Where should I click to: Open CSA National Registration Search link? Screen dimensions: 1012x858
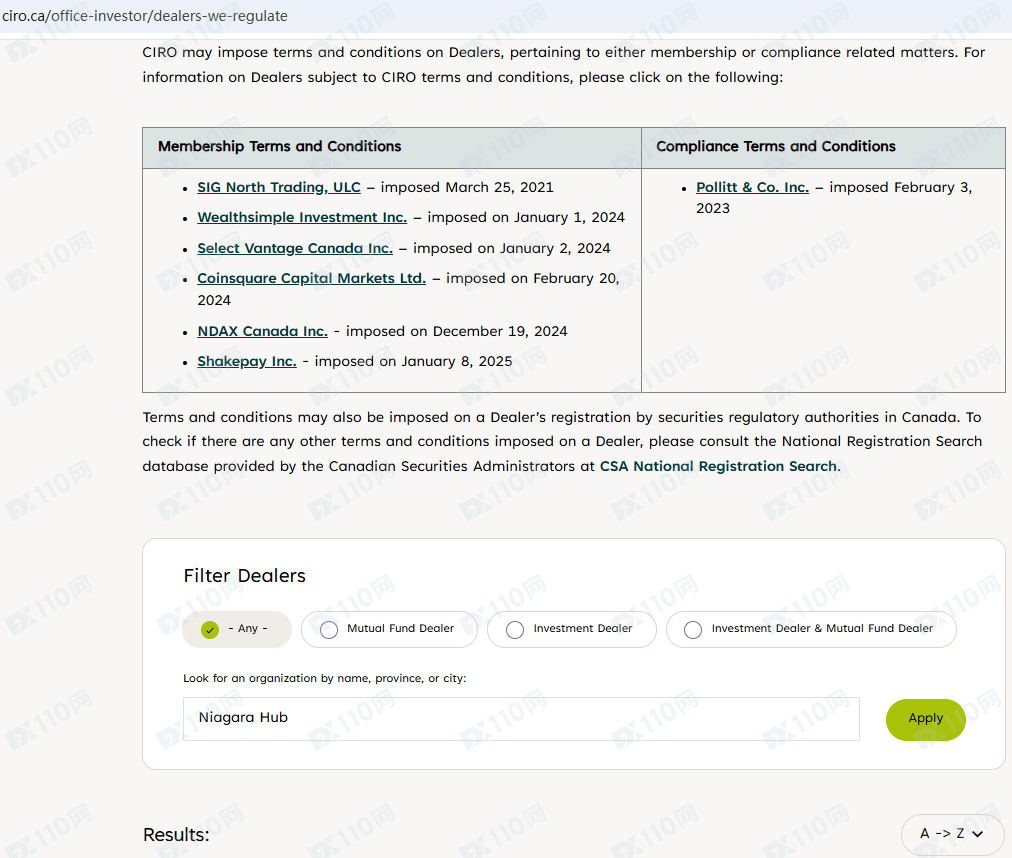tap(718, 466)
